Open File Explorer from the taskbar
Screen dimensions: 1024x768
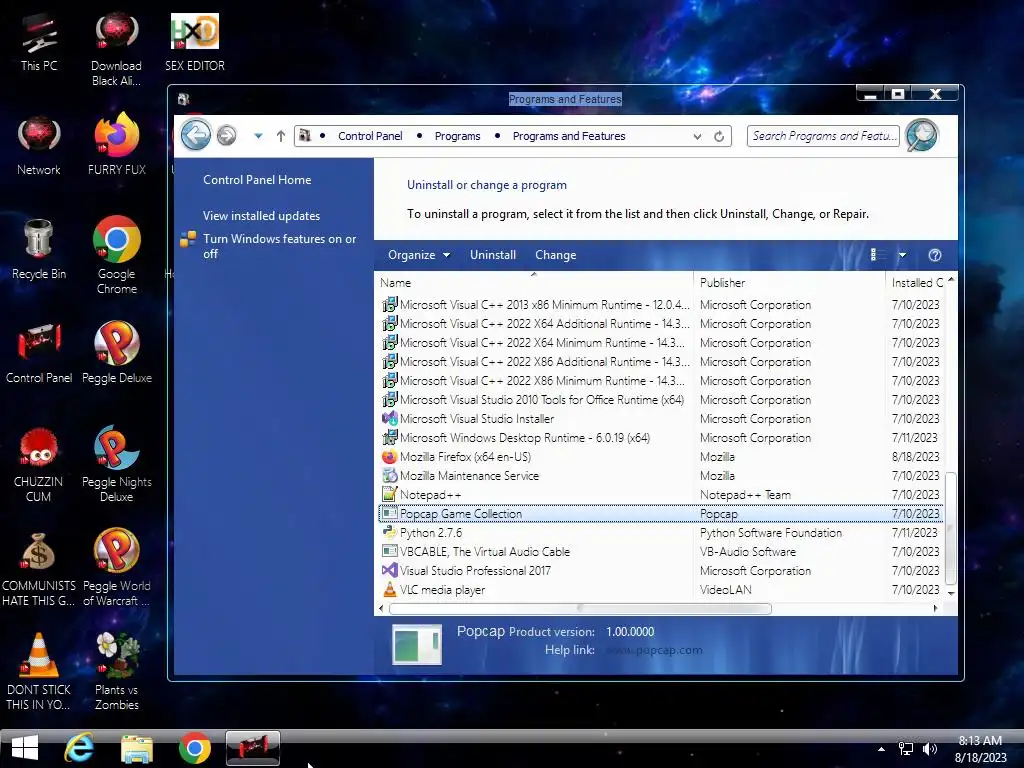pyautogui.click(x=136, y=748)
